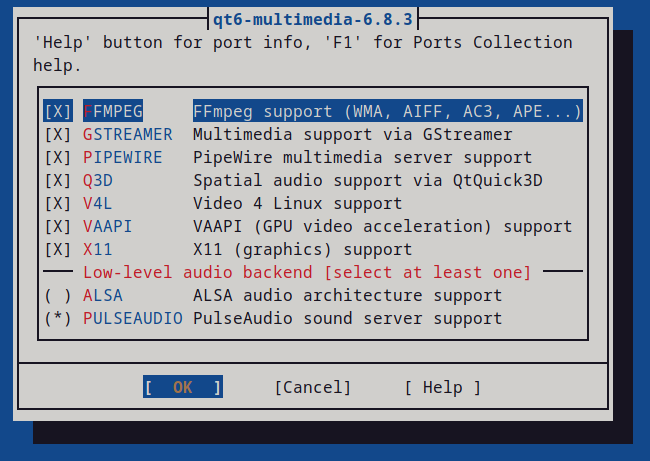Click the Cancel button

point(313,387)
